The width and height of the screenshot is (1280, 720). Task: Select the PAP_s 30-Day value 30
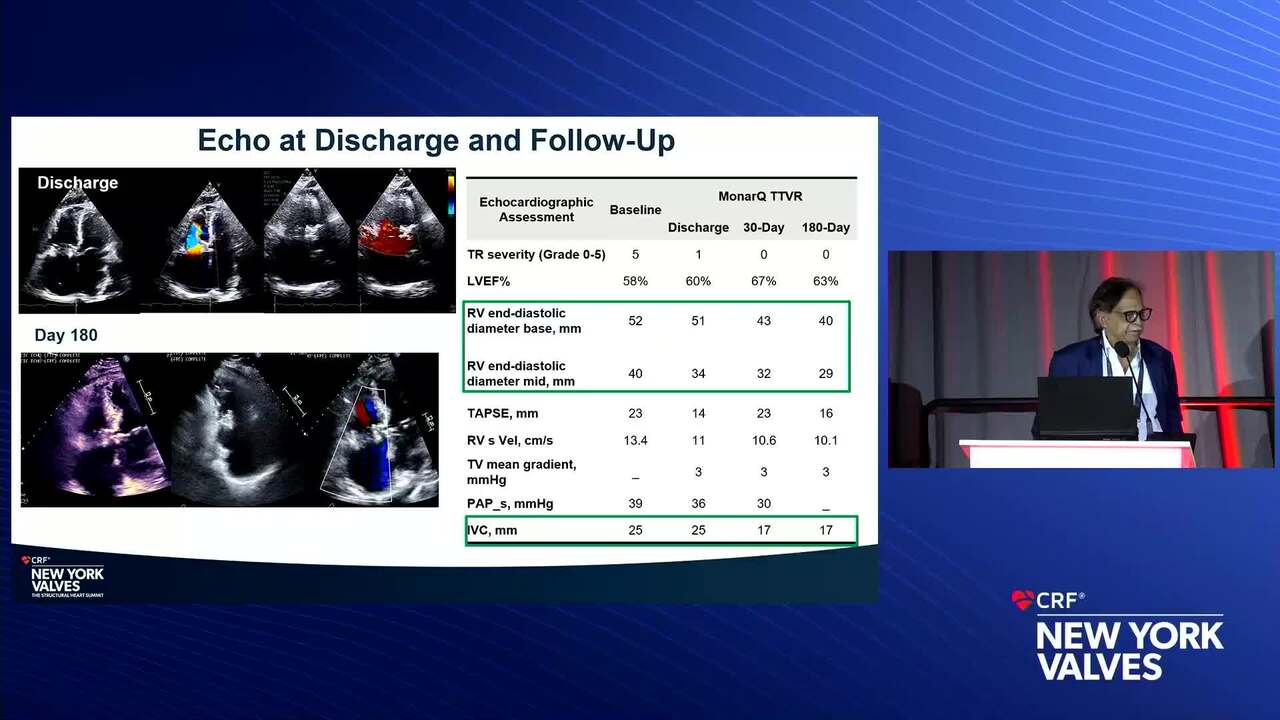tap(763, 504)
